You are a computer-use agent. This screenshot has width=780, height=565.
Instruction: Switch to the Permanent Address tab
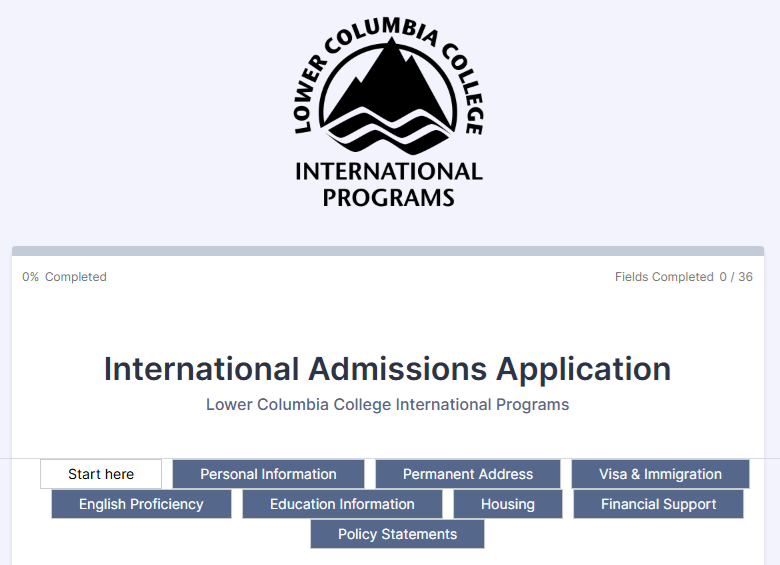tap(468, 474)
